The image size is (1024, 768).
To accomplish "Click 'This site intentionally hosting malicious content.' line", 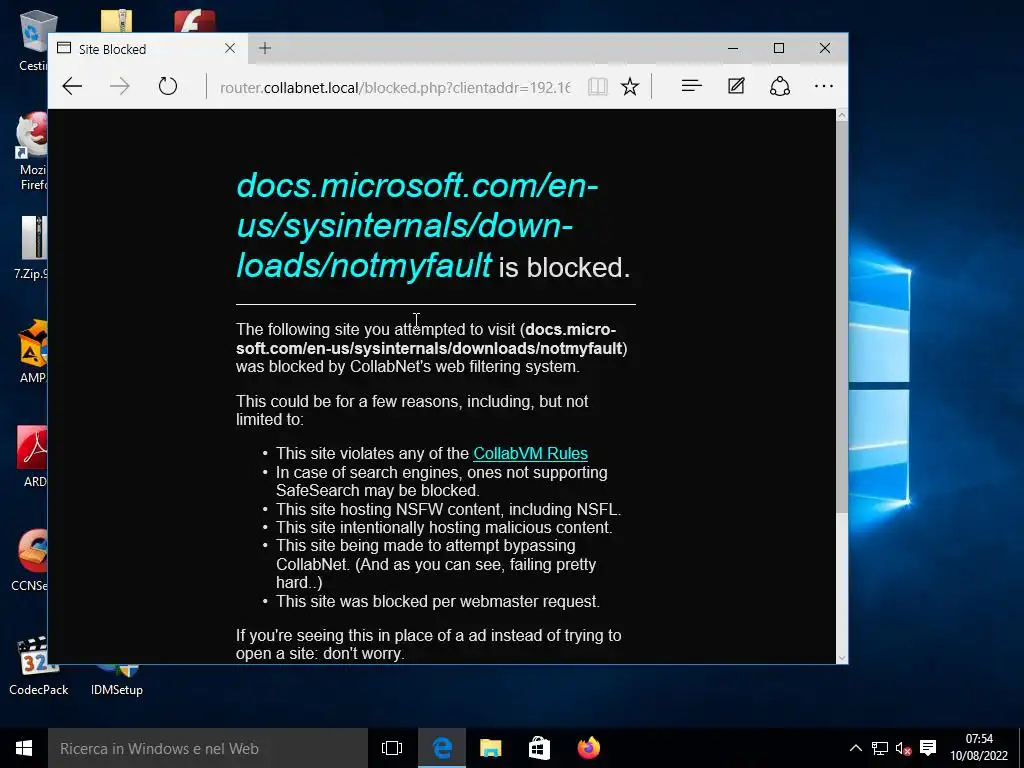I will (x=444, y=527).
